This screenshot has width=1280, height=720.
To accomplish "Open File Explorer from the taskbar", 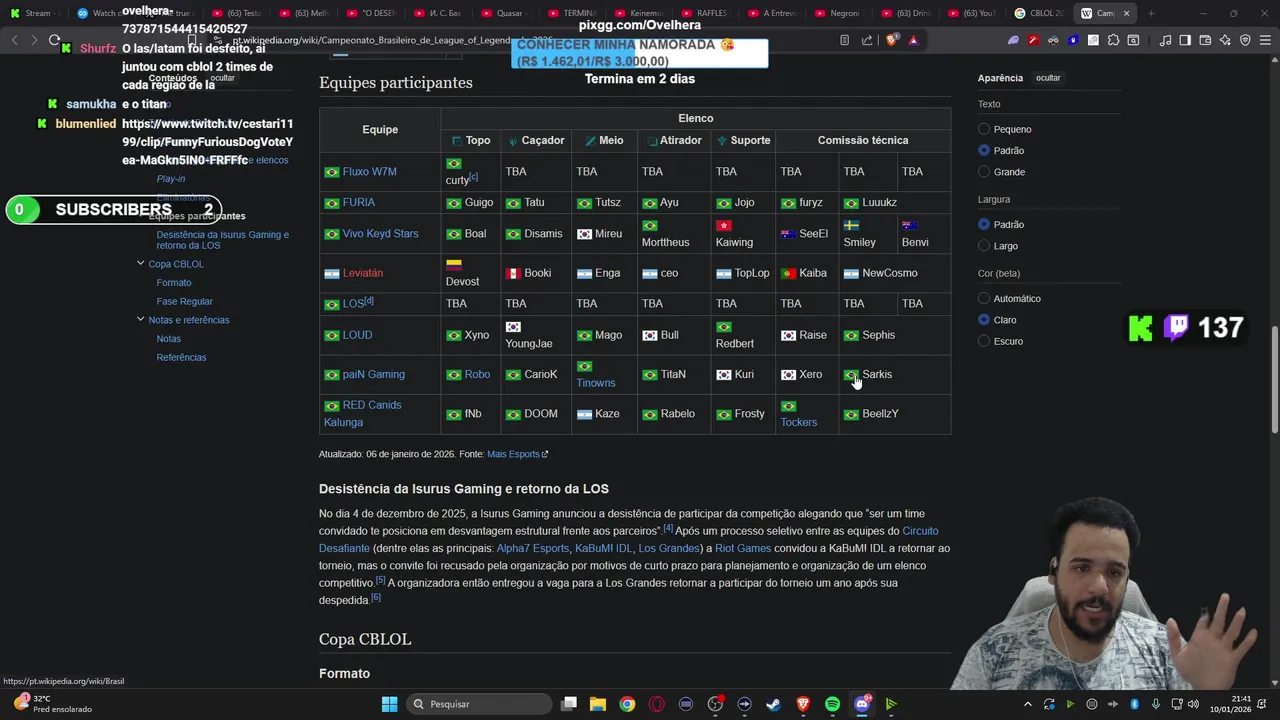I will pos(598,704).
